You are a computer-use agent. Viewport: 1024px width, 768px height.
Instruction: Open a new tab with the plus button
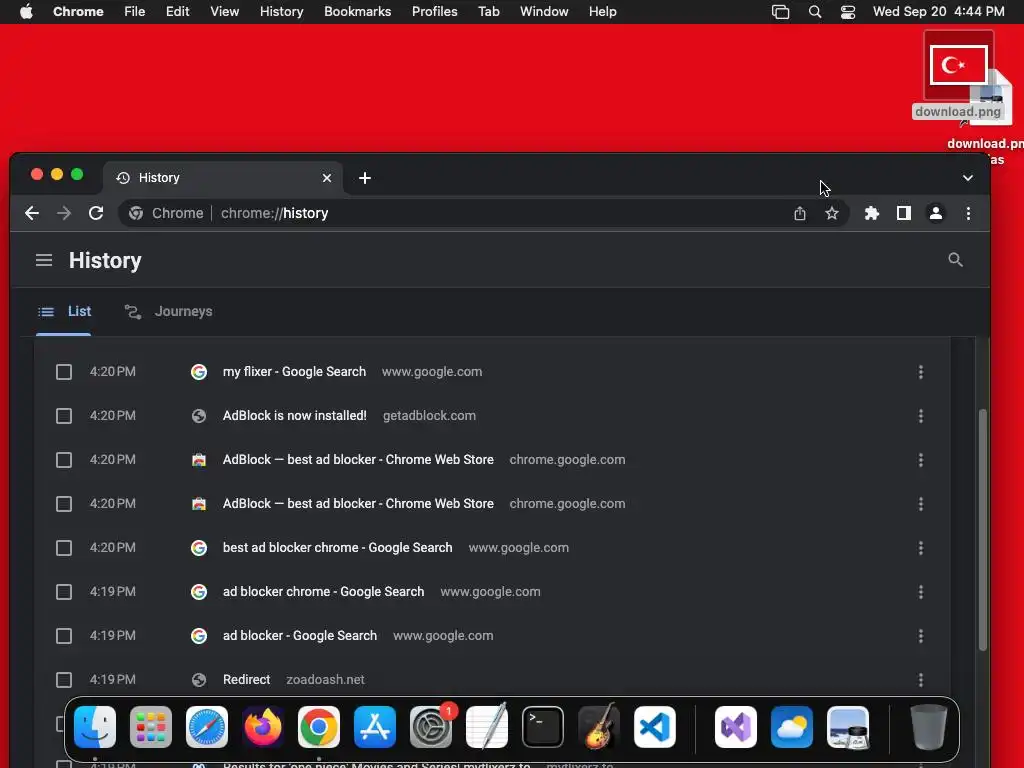tap(365, 178)
